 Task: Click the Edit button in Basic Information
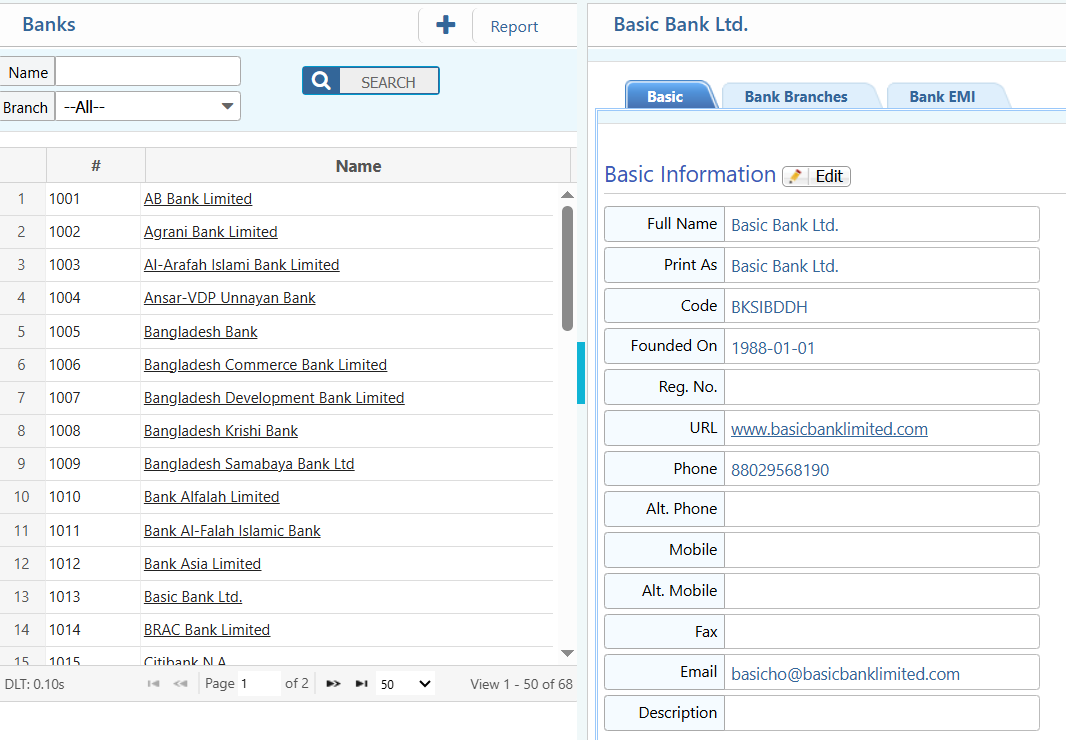826,176
